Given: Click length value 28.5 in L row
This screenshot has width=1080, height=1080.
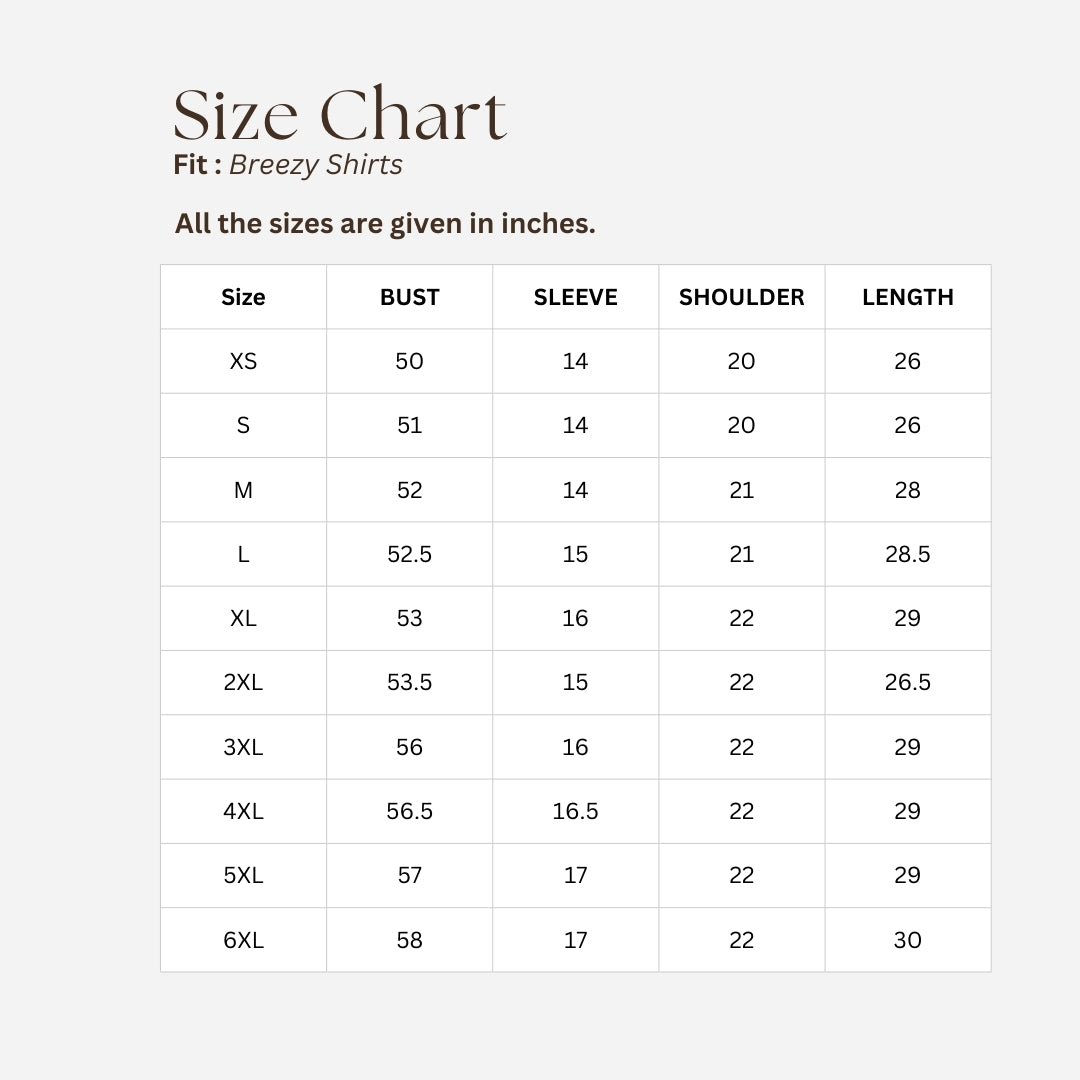Looking at the screenshot, I should (907, 554).
